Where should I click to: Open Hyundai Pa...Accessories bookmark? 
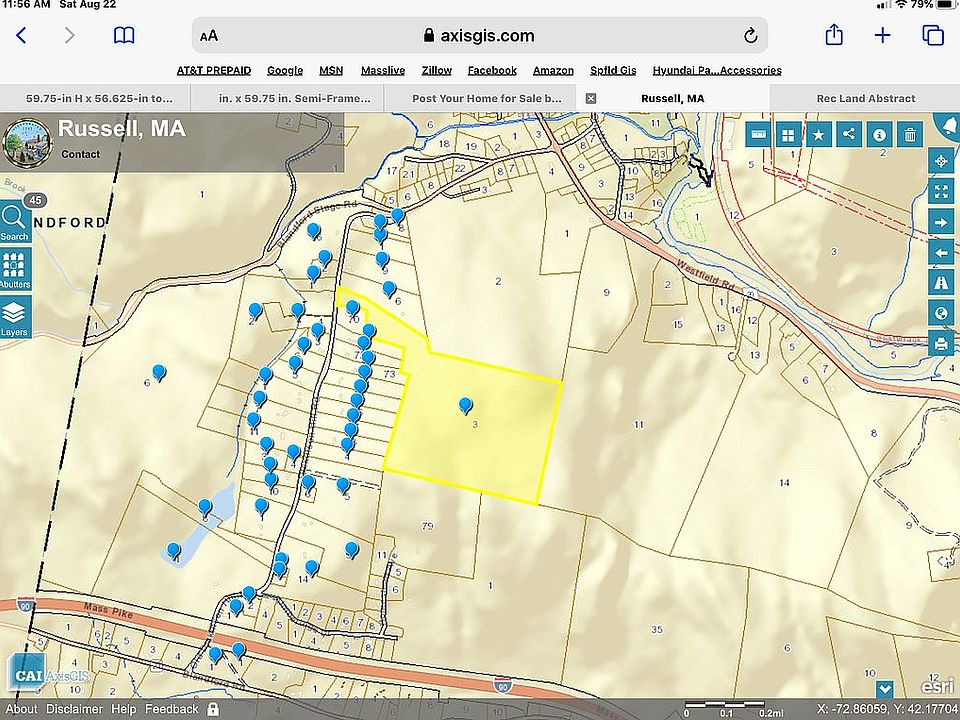[717, 70]
